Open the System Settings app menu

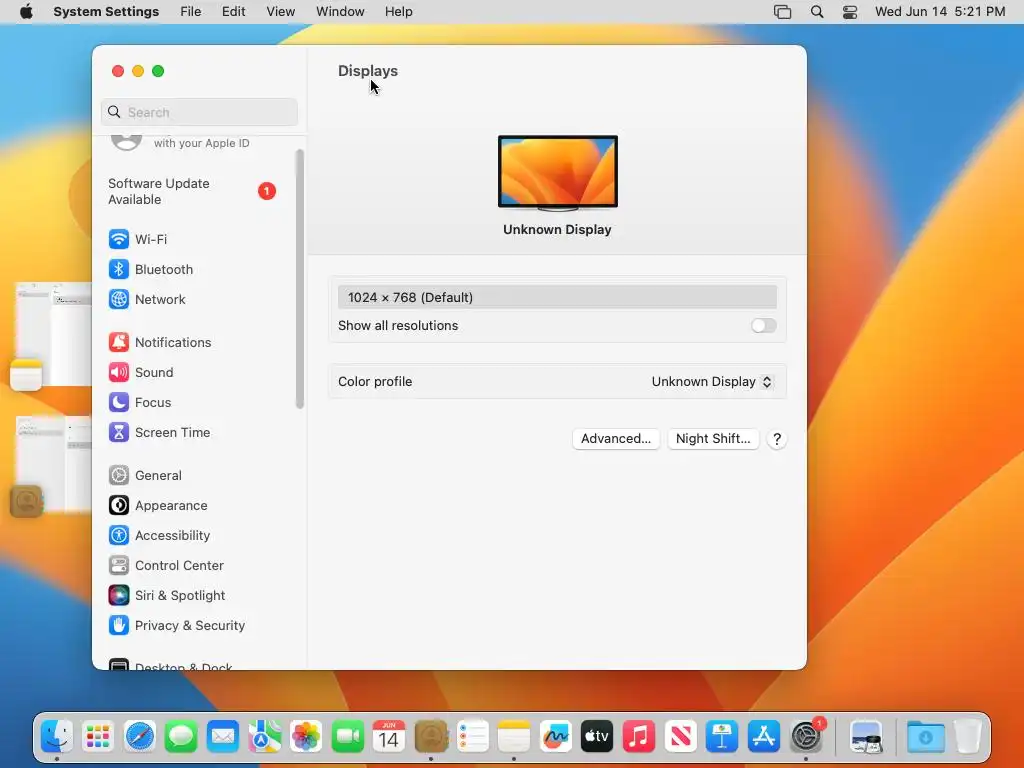click(x=106, y=12)
